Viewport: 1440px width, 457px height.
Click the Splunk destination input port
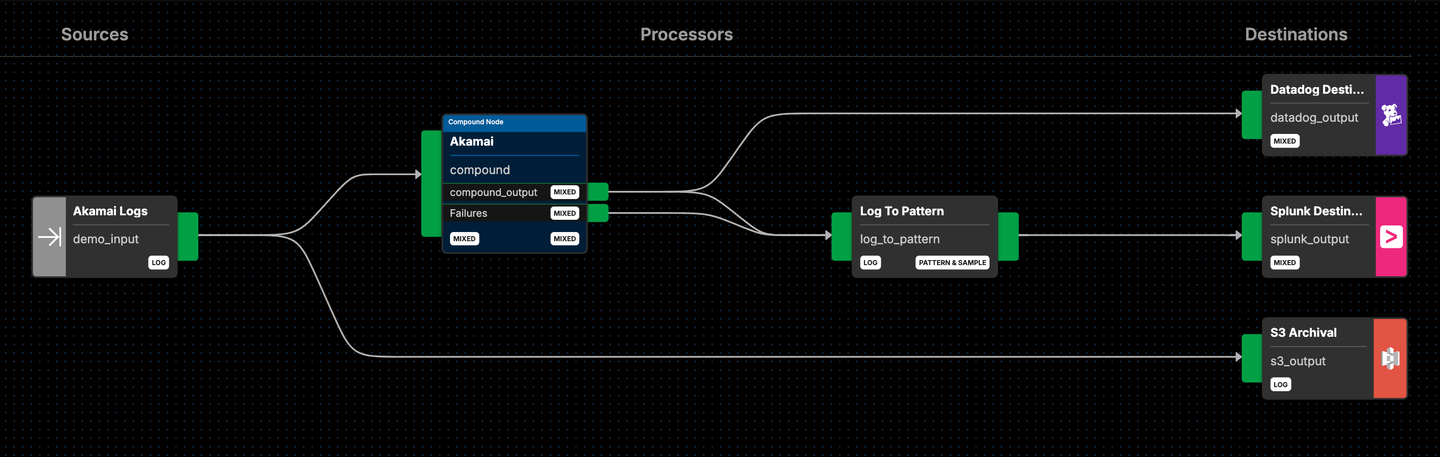click(1252, 237)
